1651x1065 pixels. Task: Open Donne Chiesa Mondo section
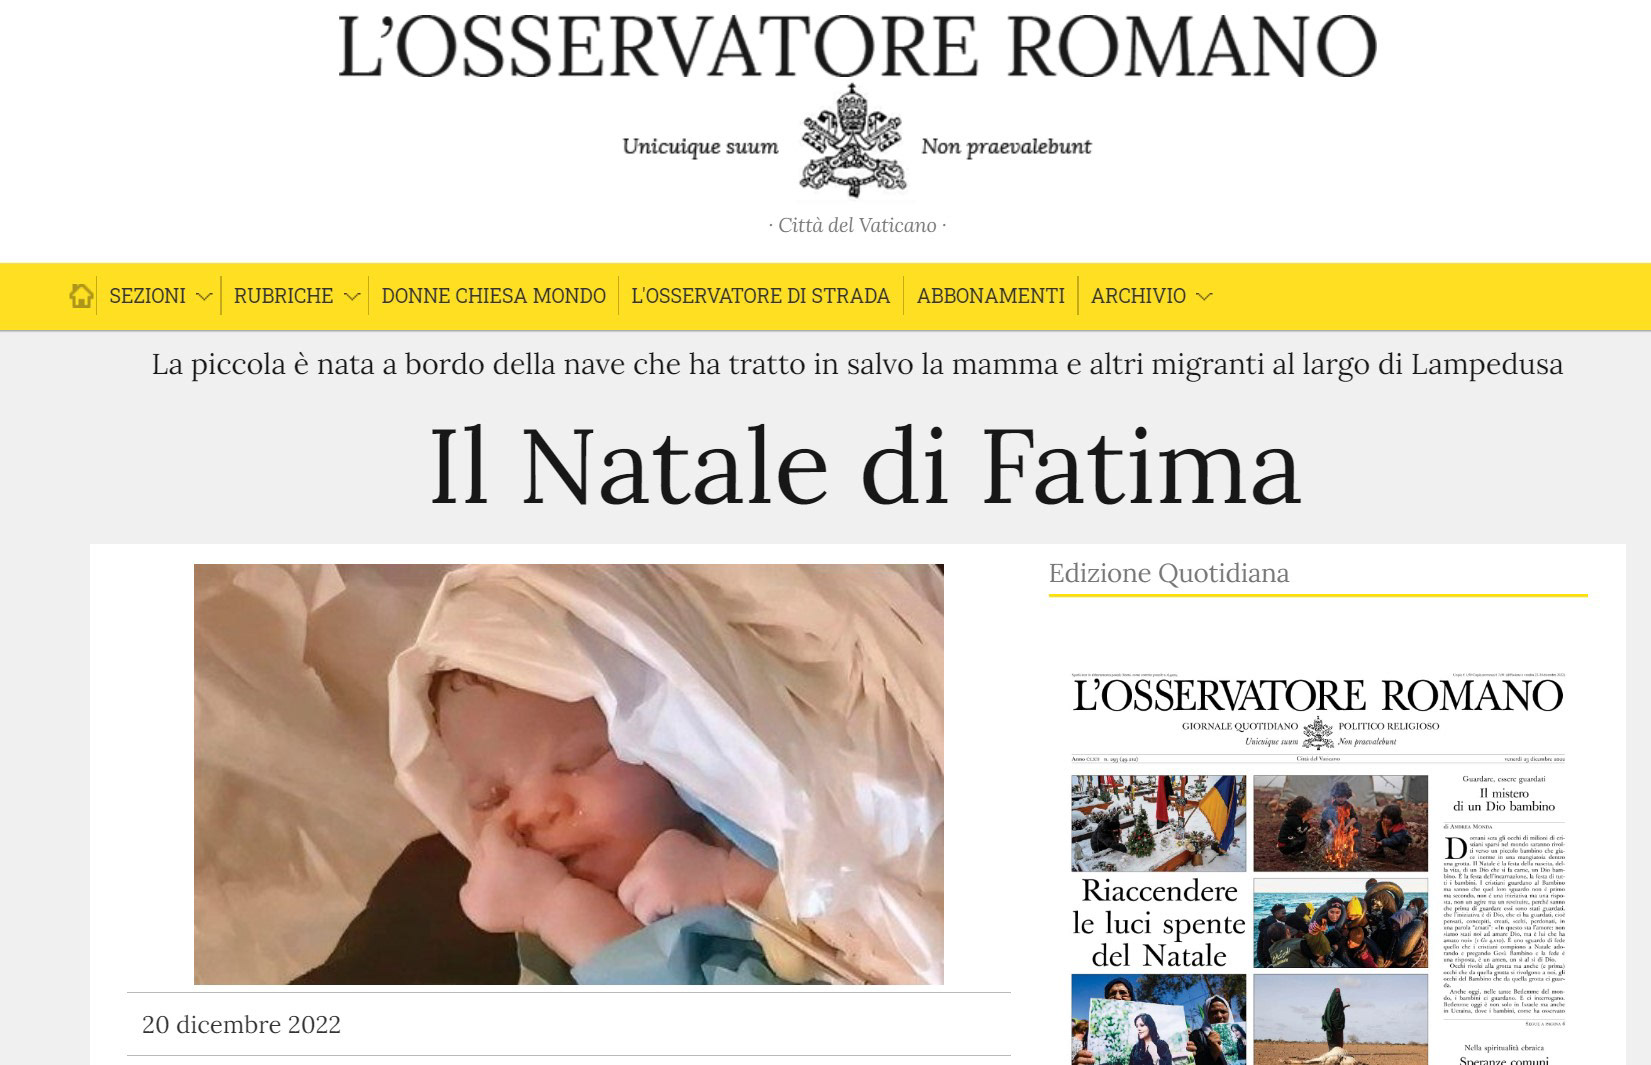[x=493, y=296]
